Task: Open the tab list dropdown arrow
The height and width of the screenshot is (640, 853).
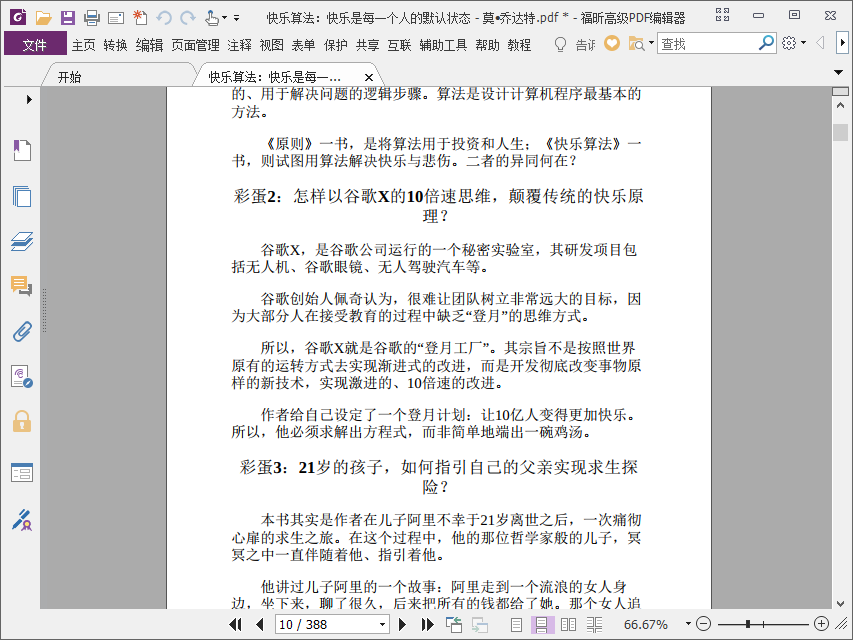Action: click(839, 72)
